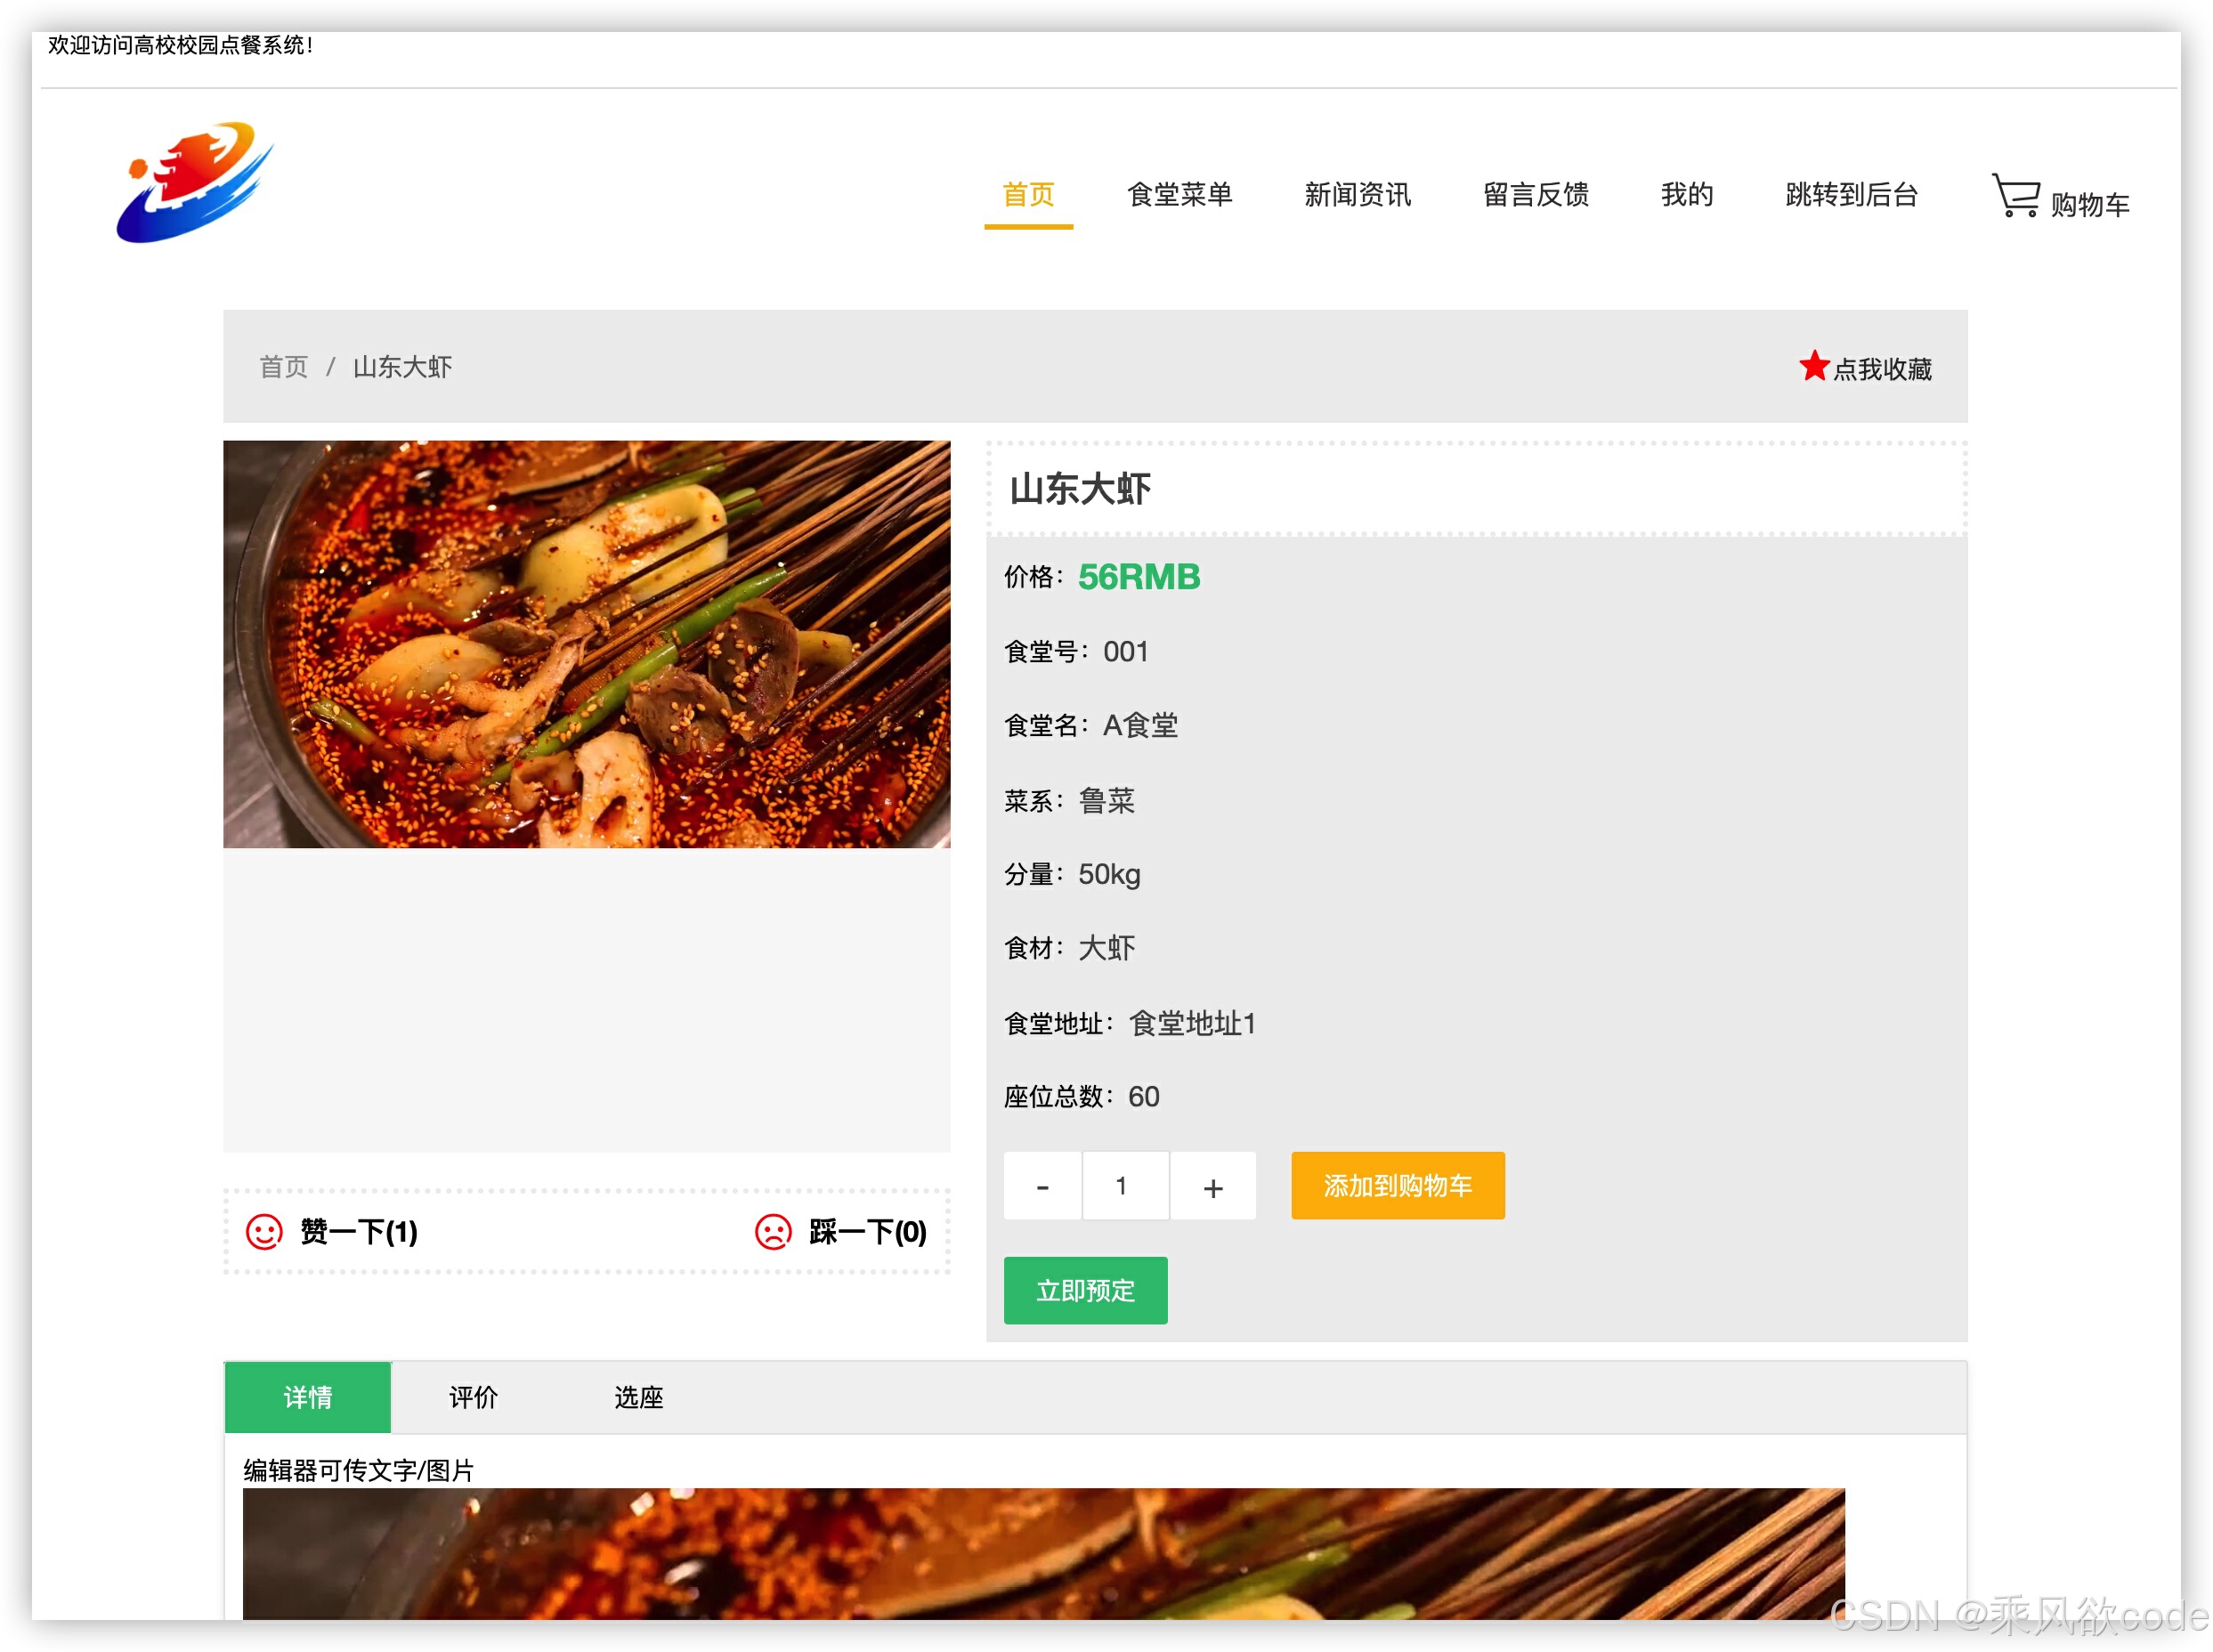The height and width of the screenshot is (1652, 2213).
Task: Click 跳转到后台 navigation link
Action: click(1850, 195)
